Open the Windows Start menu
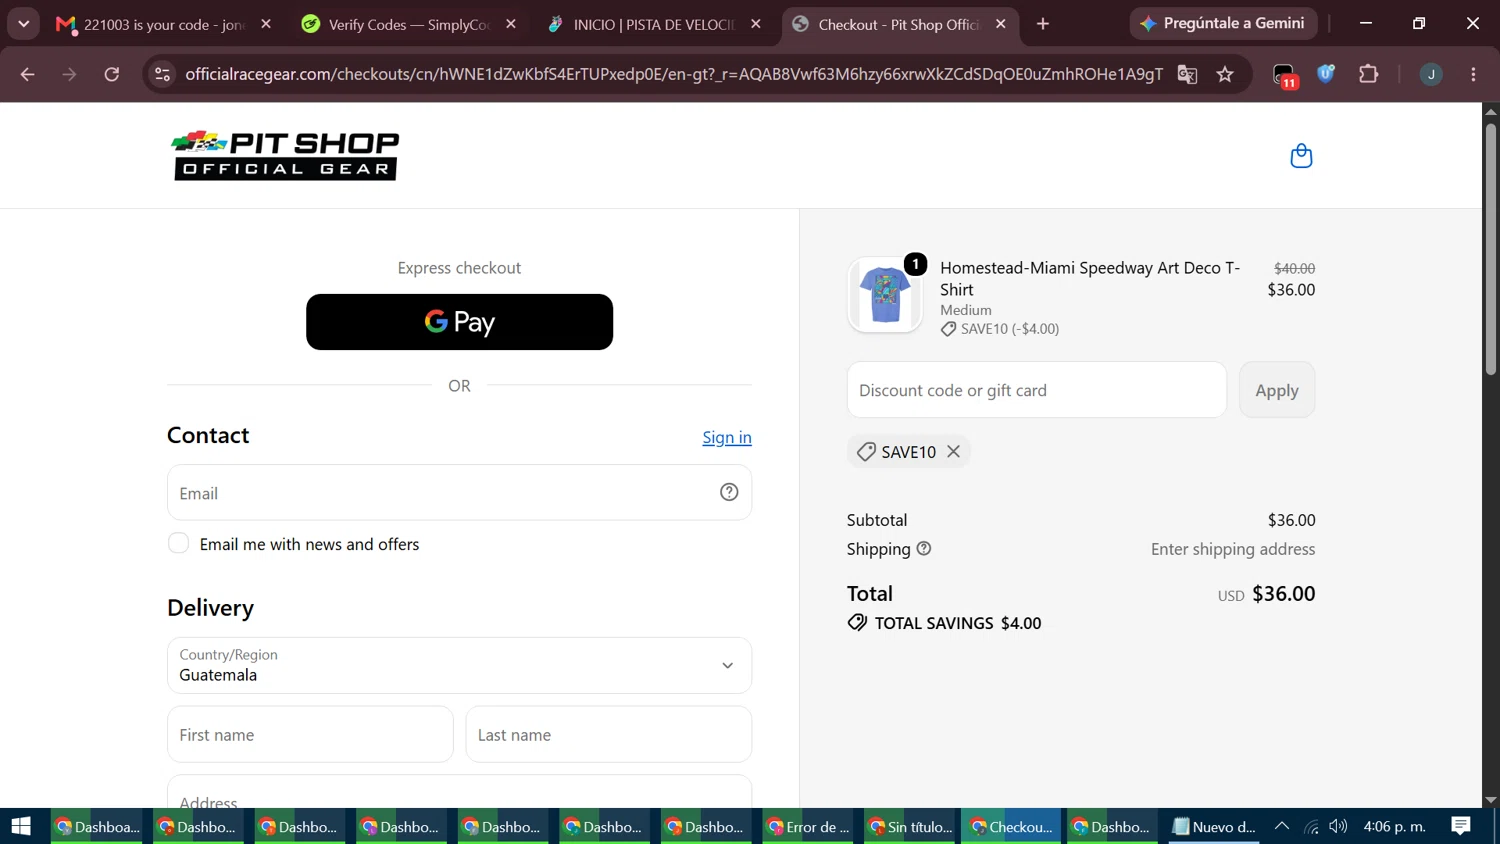This screenshot has width=1500, height=844. pos(21,826)
